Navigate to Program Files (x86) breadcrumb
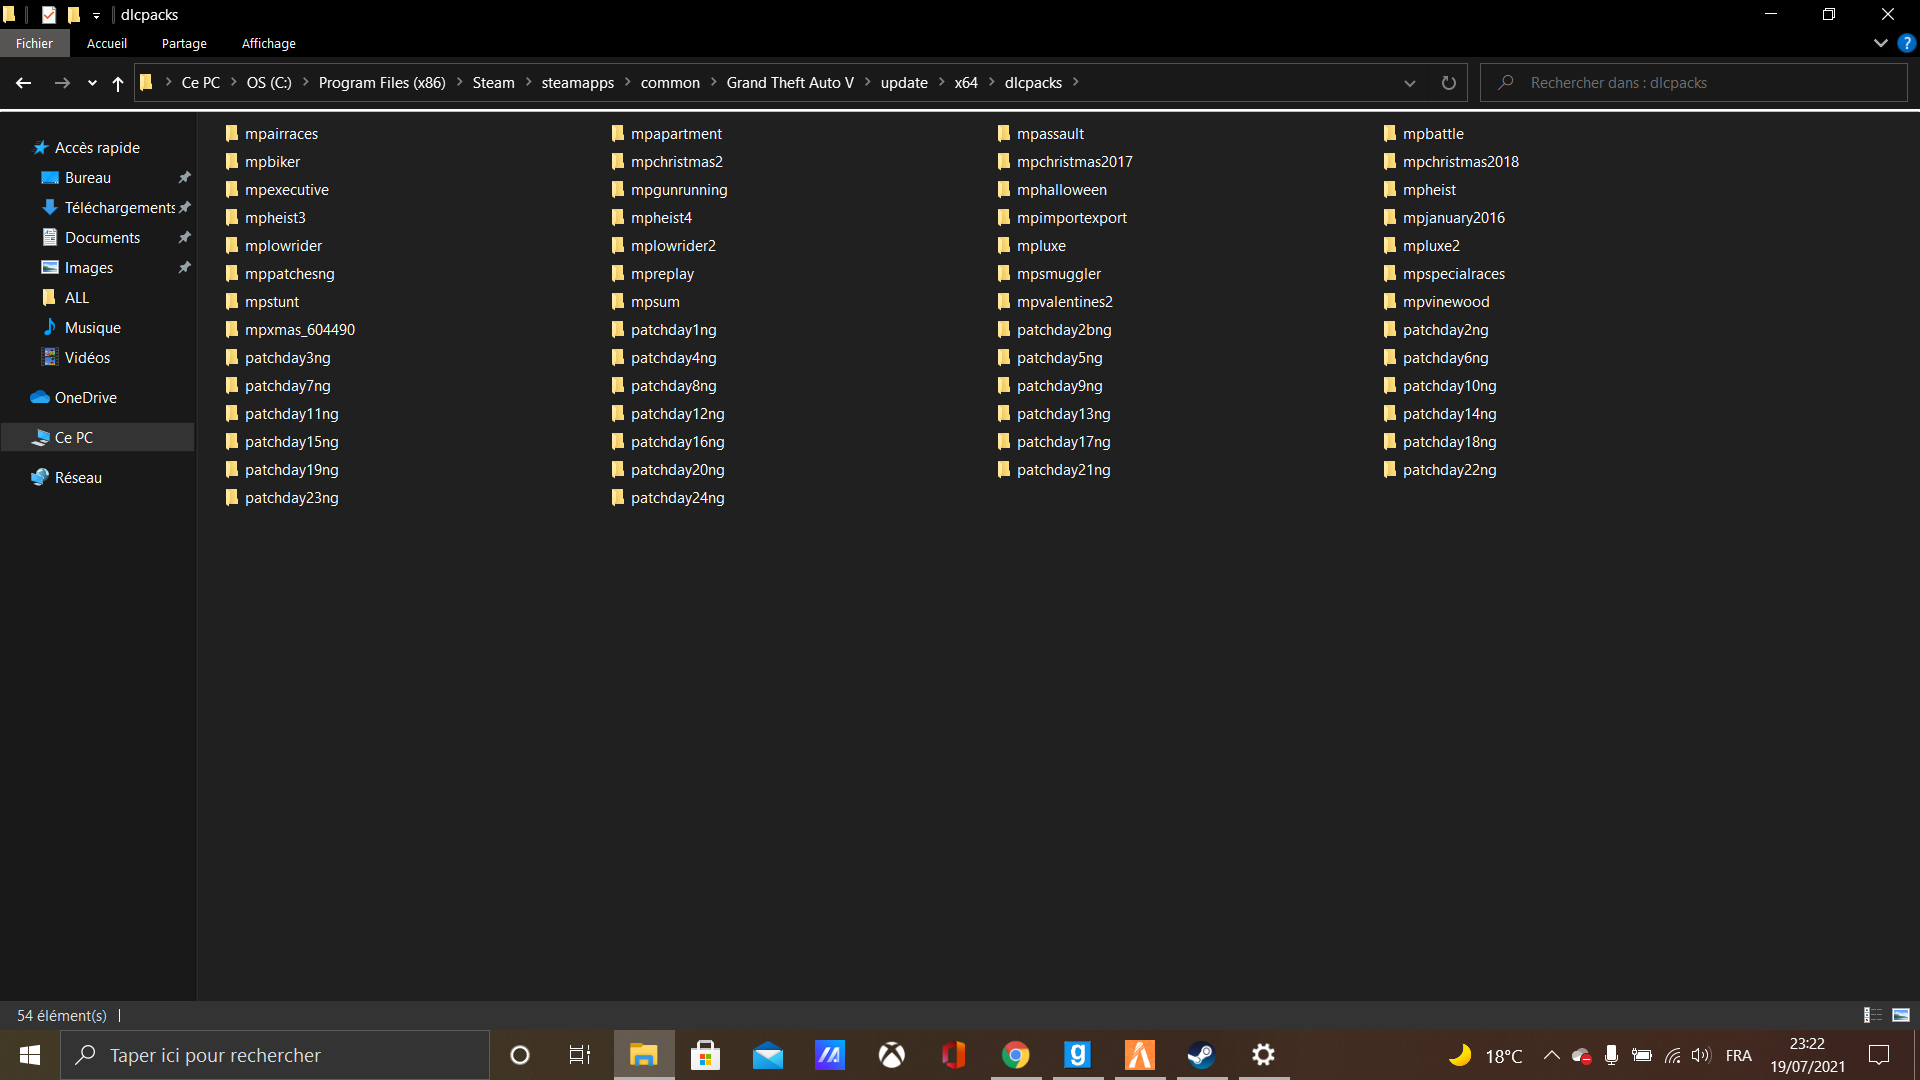 pos(382,83)
